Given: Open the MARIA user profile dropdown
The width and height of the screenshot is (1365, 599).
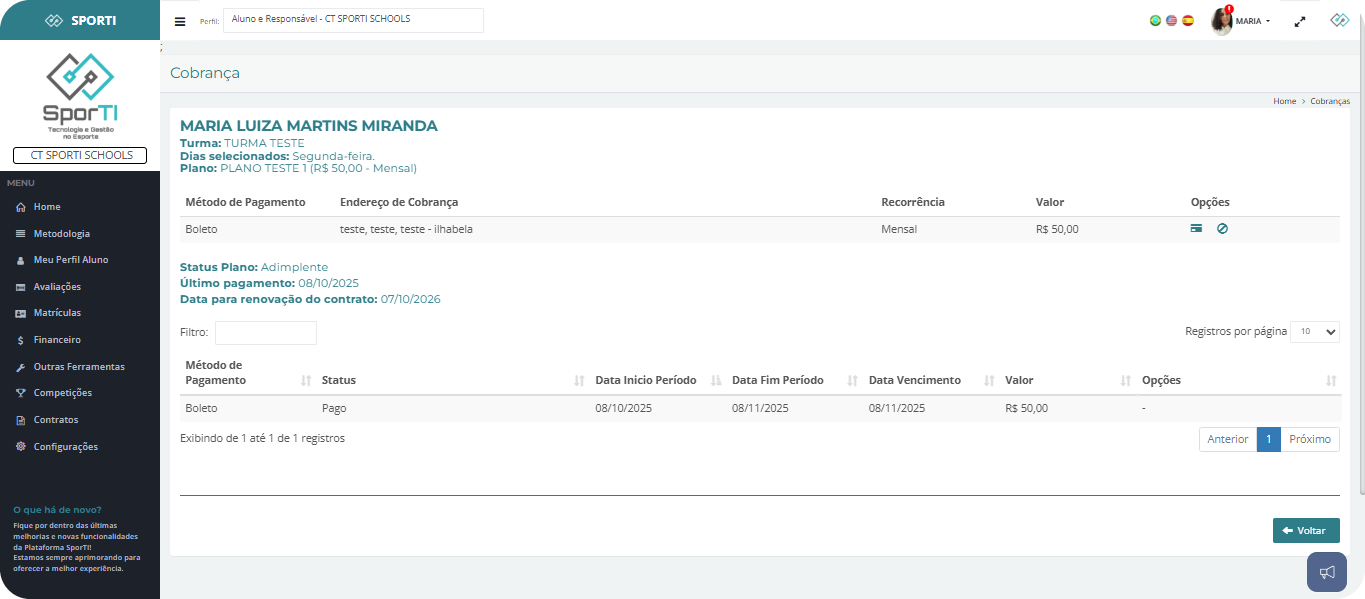Looking at the screenshot, I should click(x=1242, y=21).
